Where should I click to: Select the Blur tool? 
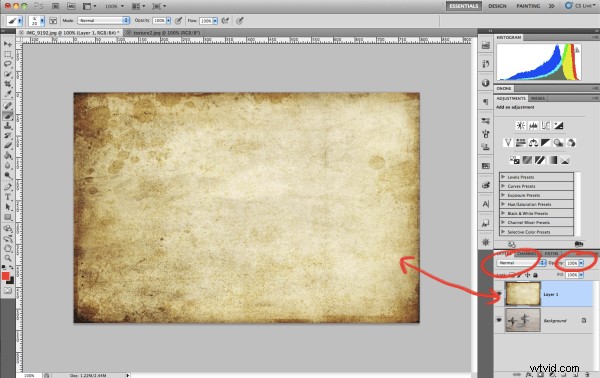(8, 165)
